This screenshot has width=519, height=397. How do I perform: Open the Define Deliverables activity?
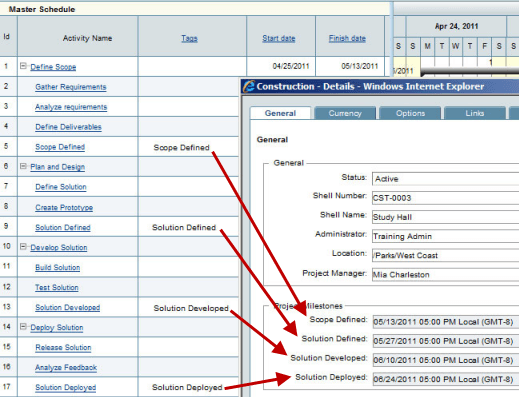click(68, 127)
